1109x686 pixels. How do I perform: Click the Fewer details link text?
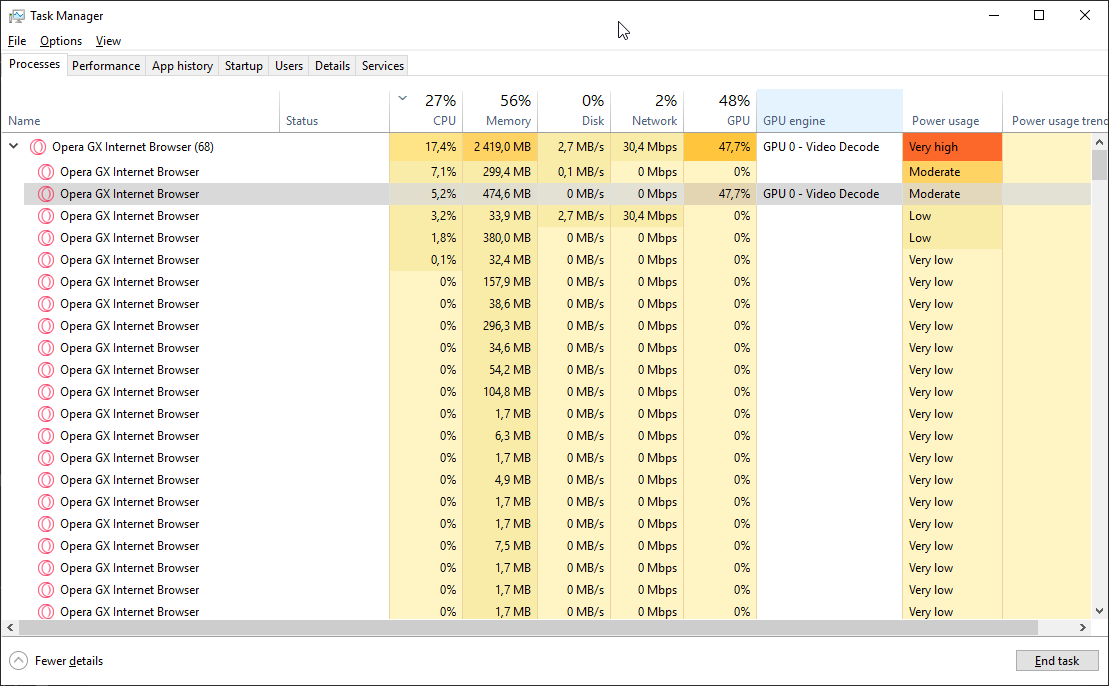point(69,661)
